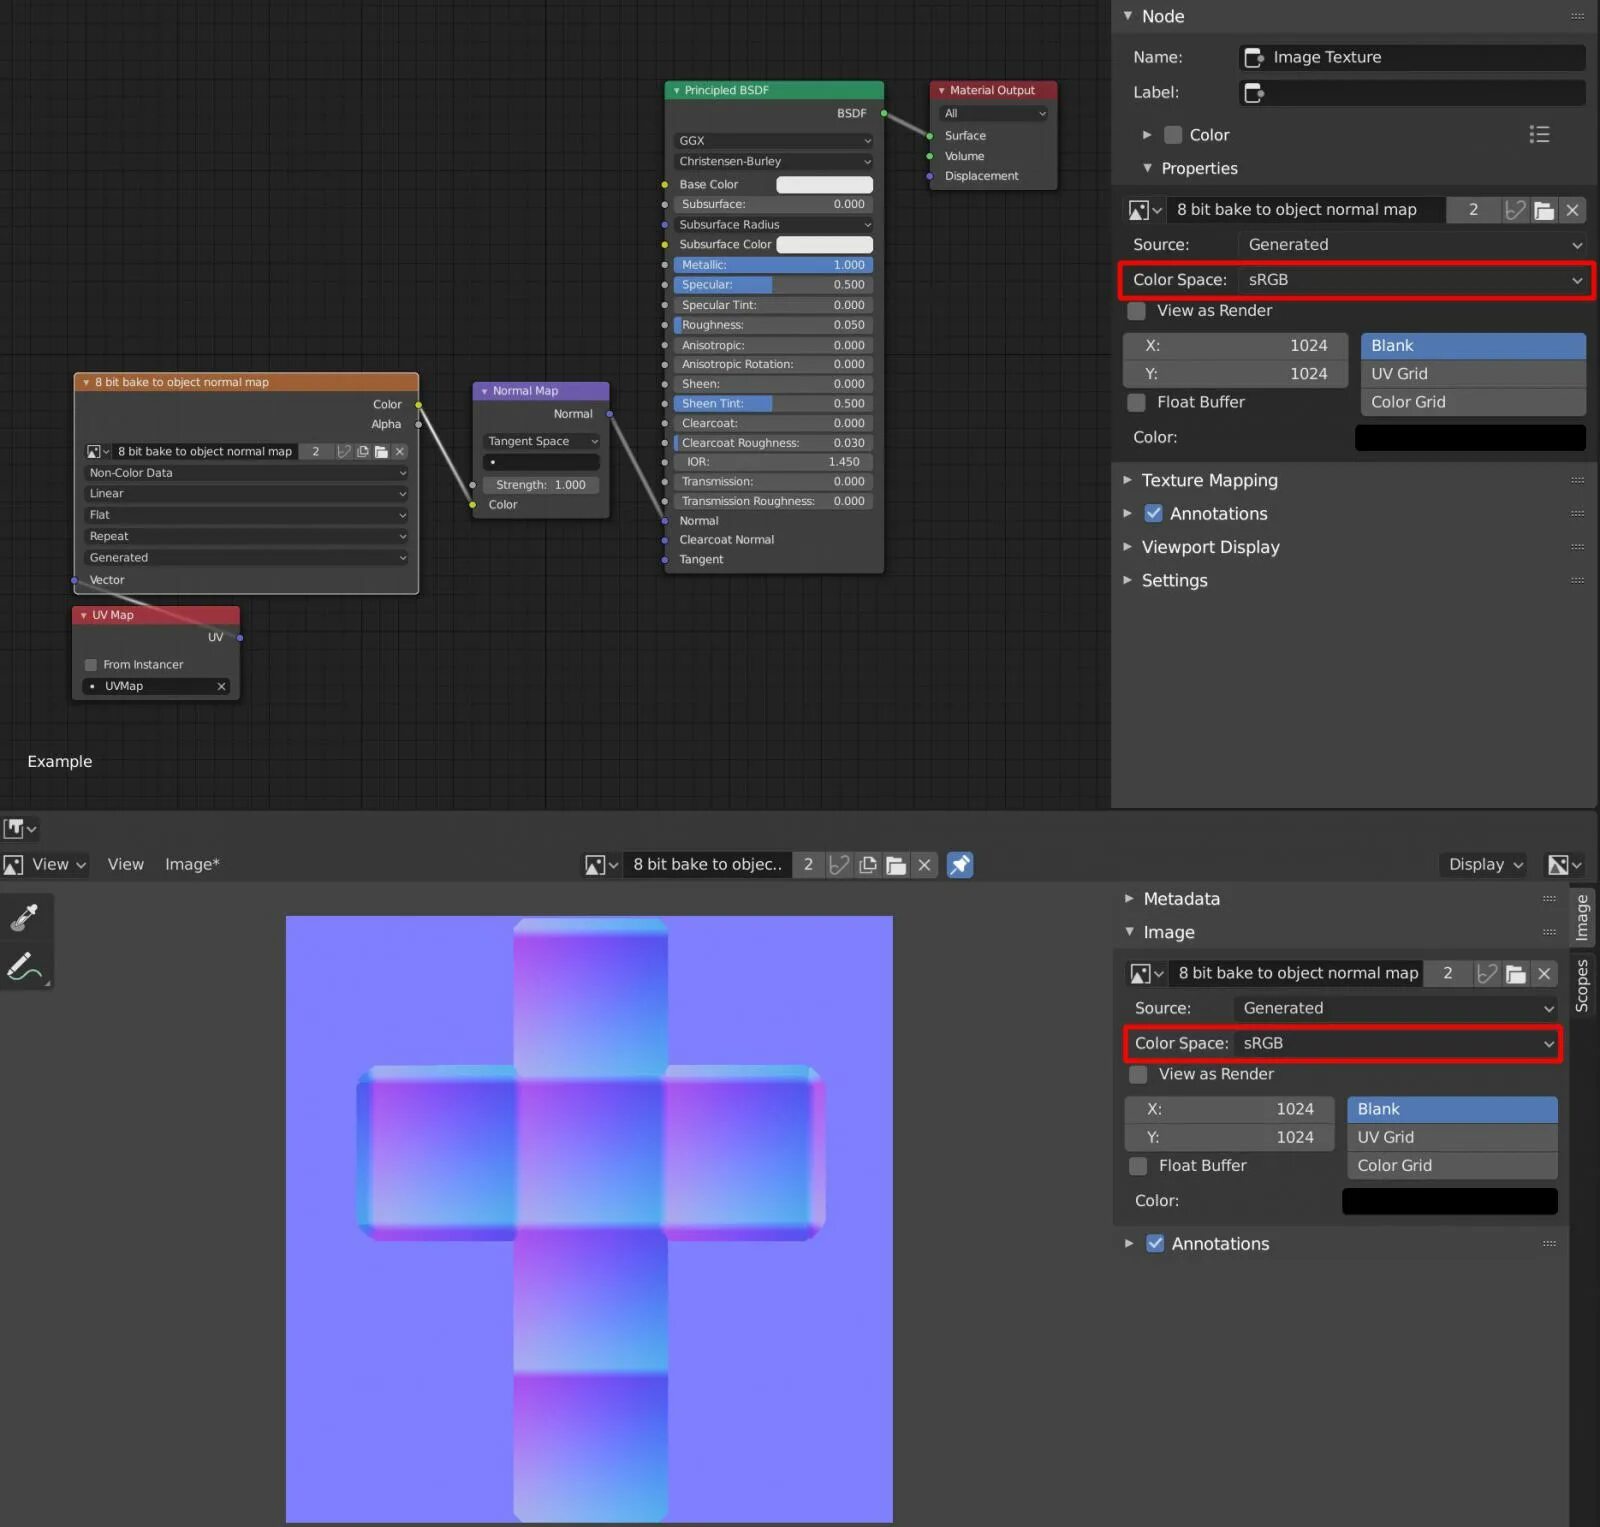Toggle fake user shield in Node Properties panel

coord(1516,210)
